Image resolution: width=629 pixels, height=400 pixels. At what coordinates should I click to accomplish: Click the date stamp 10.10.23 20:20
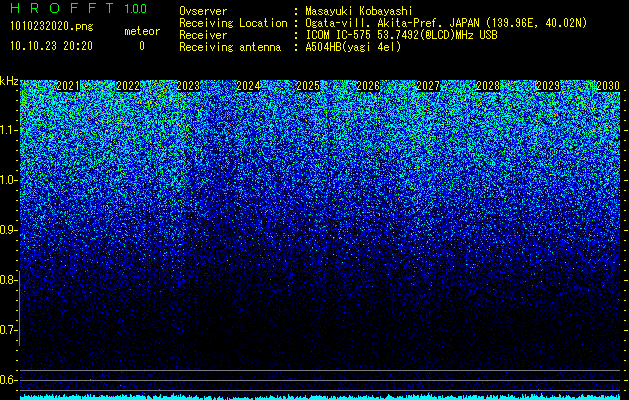(51, 46)
